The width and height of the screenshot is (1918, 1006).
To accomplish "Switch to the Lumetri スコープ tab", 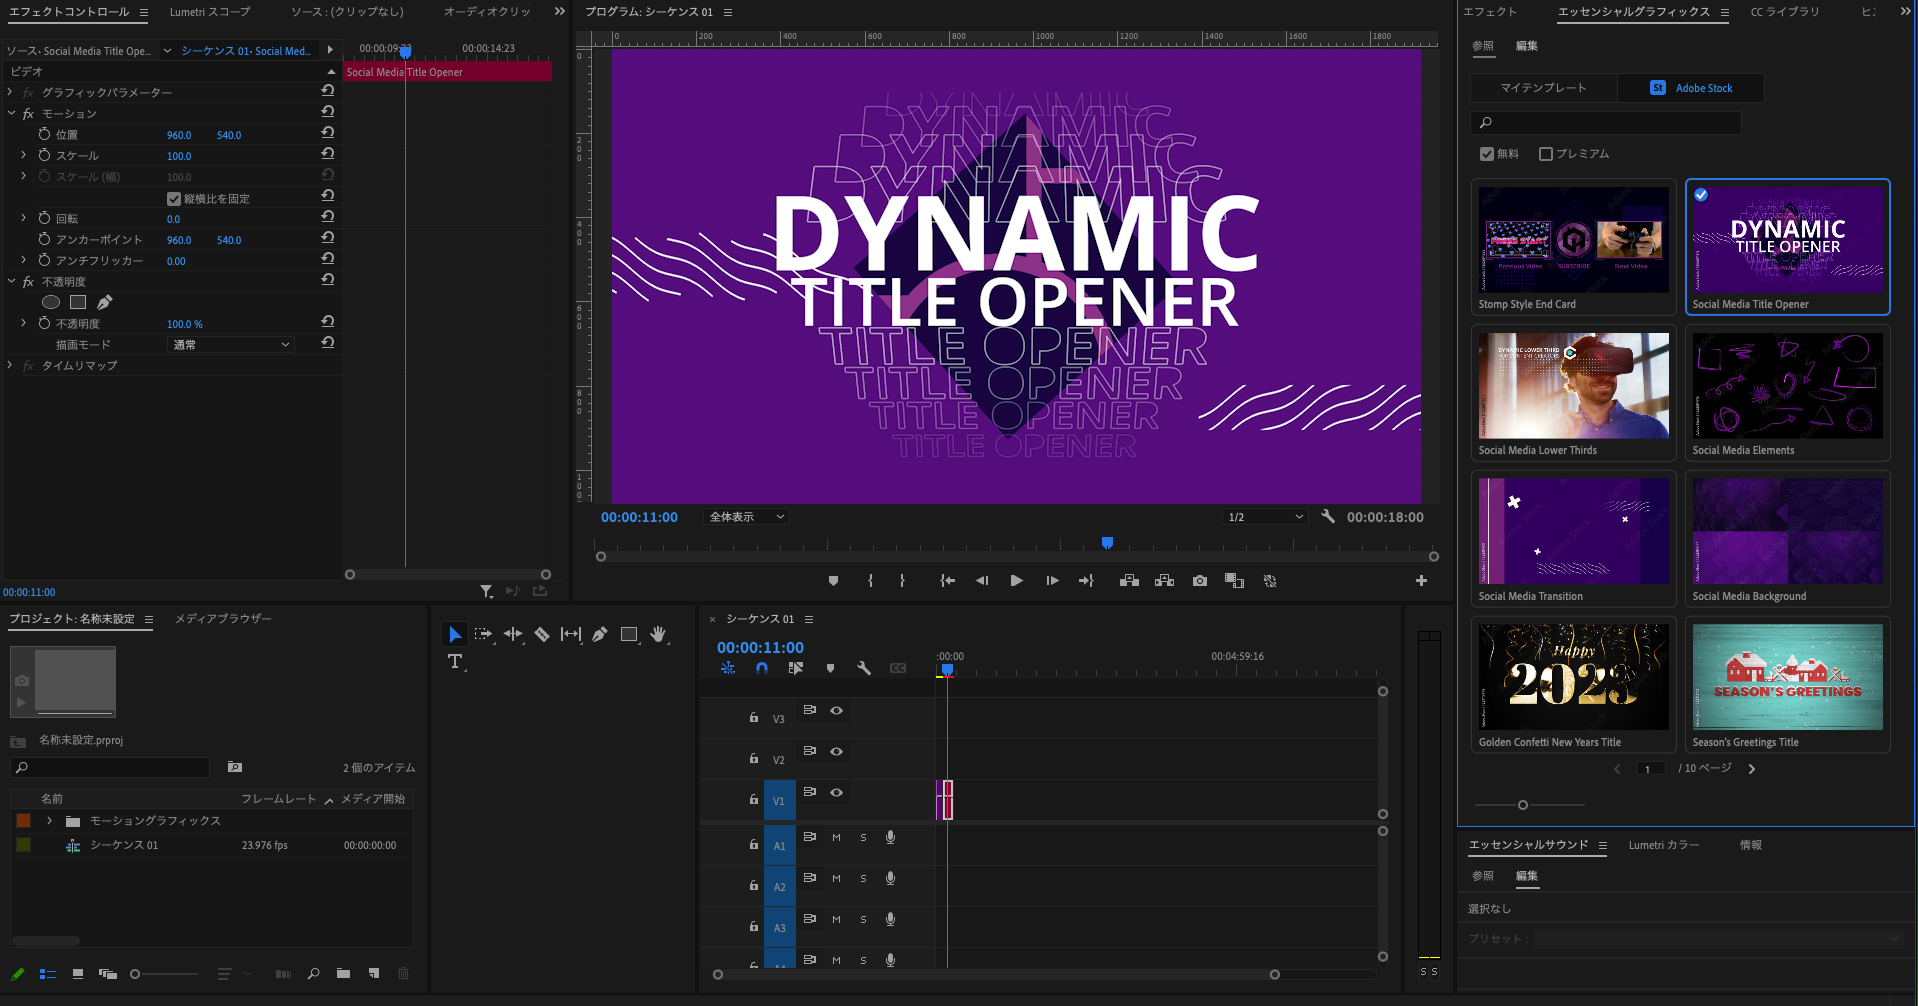I will coord(210,12).
